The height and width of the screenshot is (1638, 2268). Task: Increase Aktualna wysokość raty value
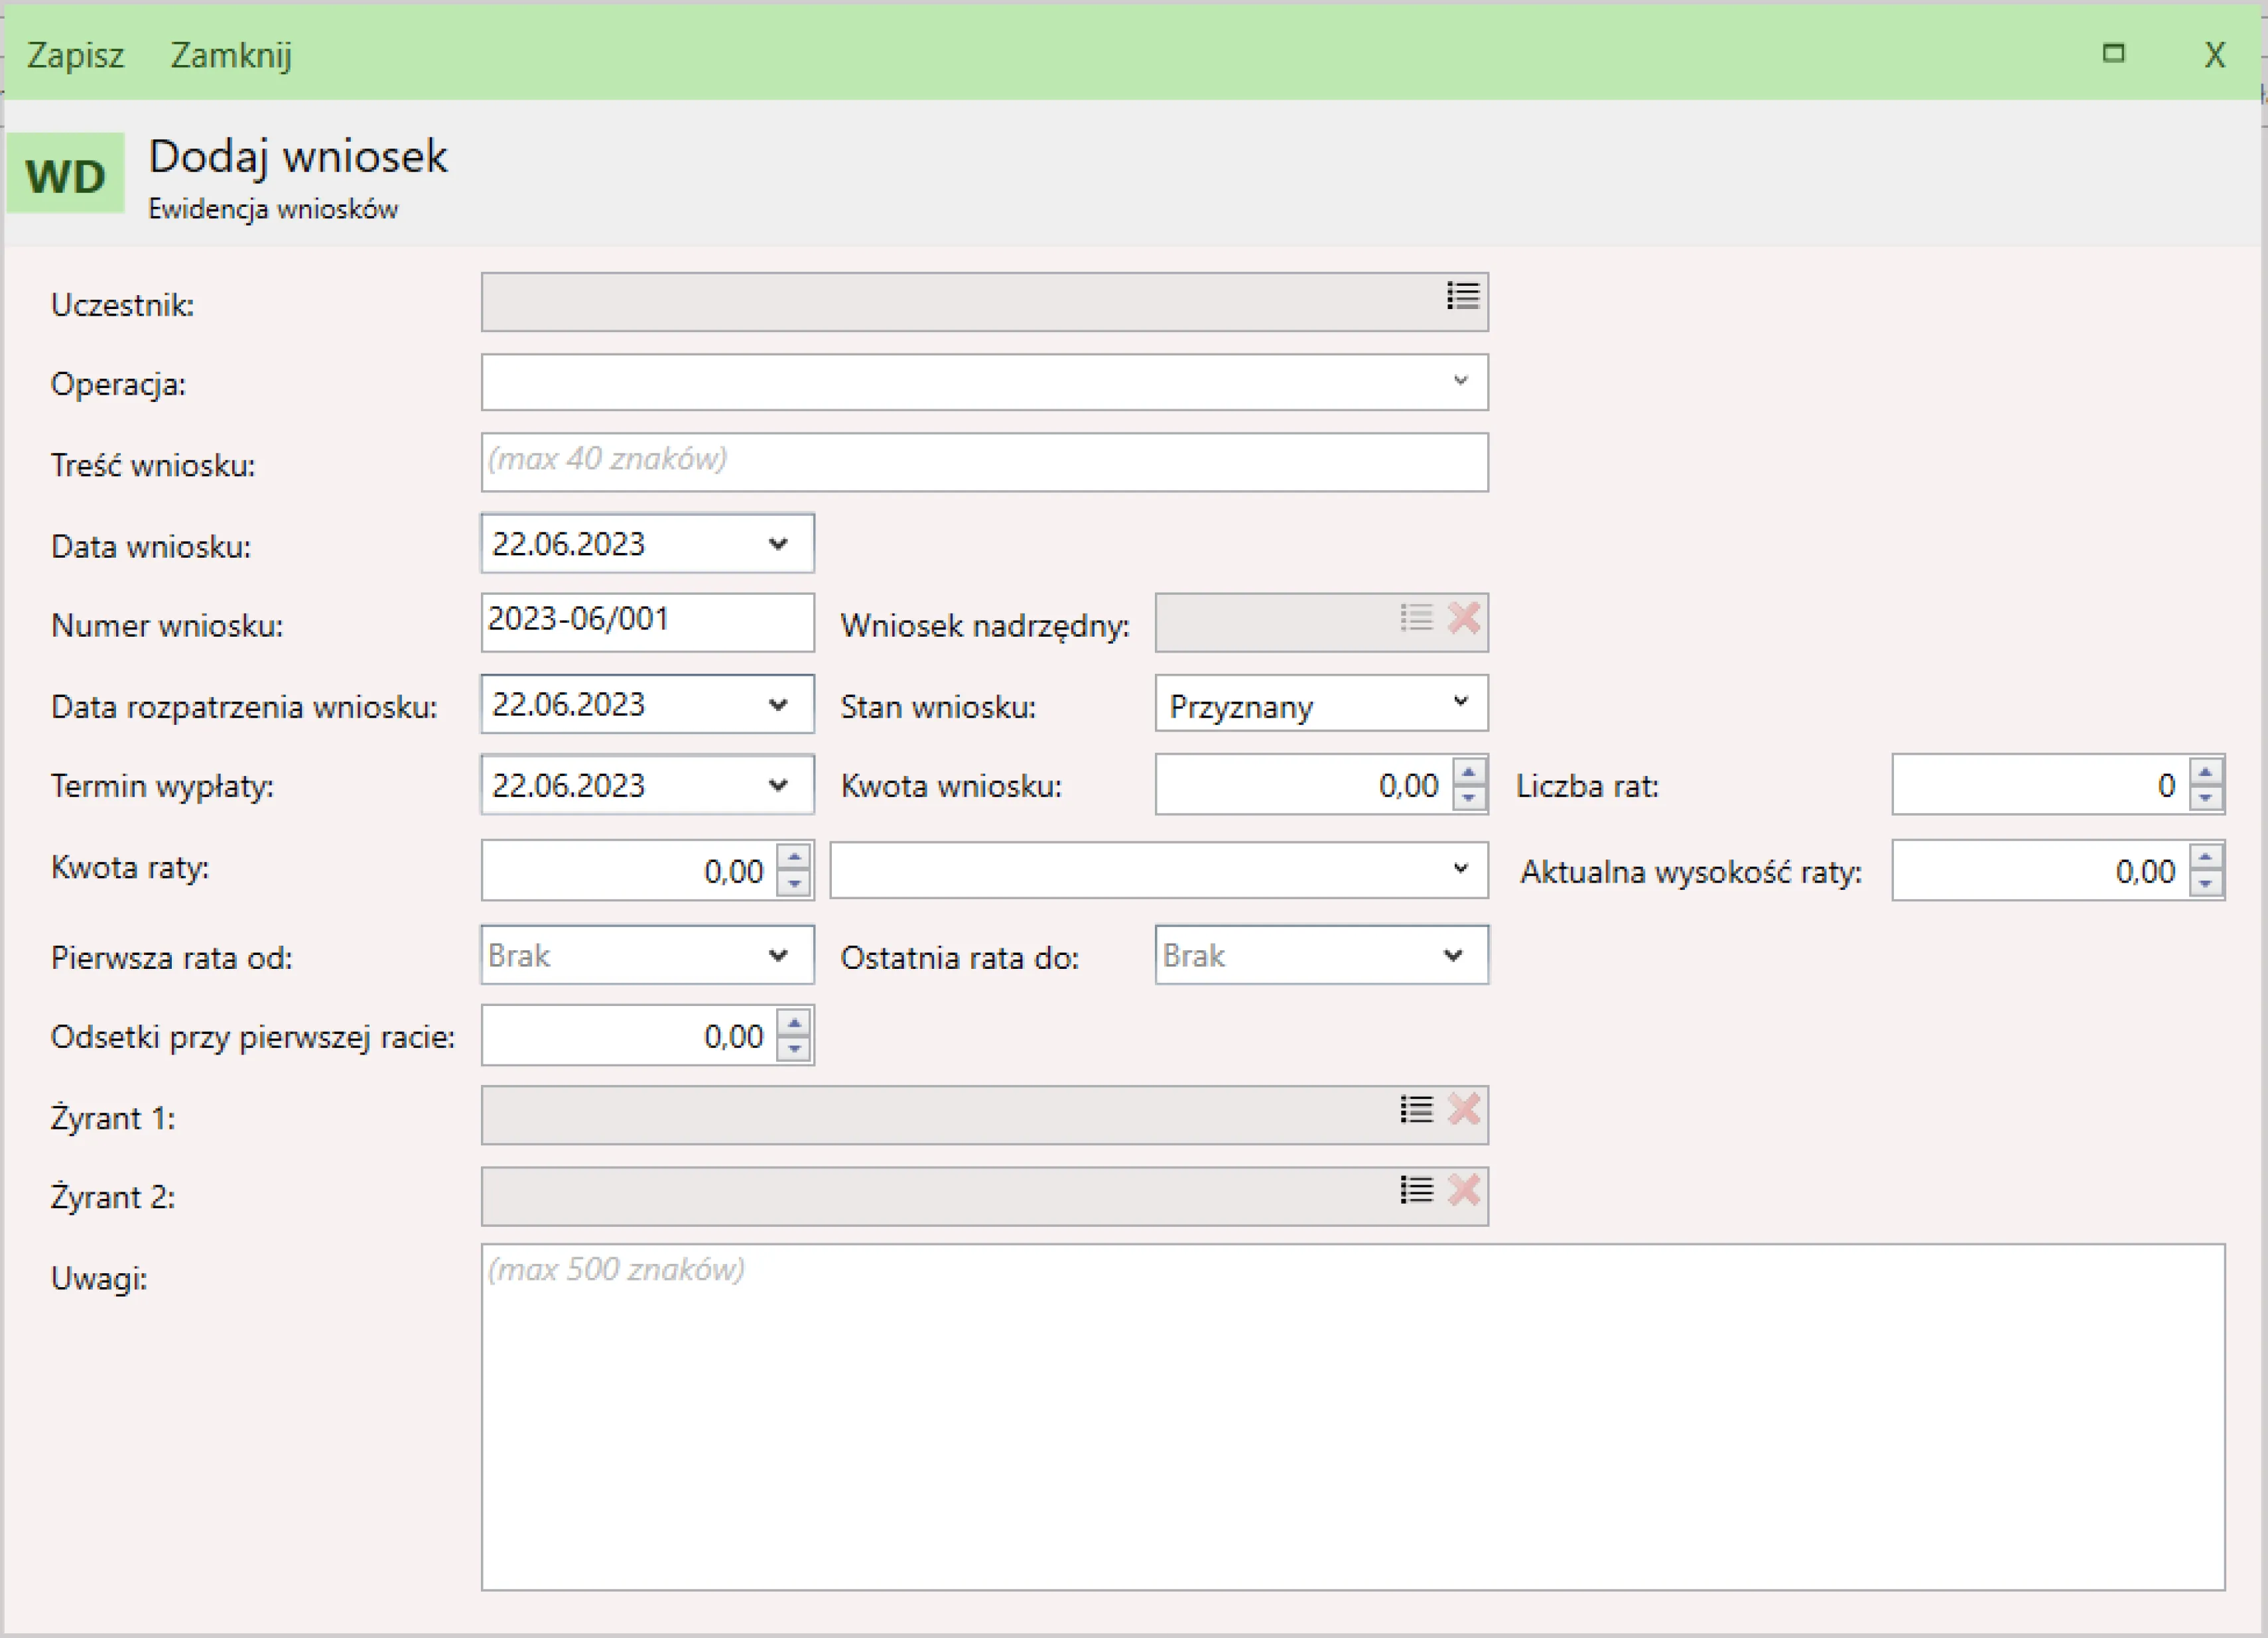click(2206, 857)
